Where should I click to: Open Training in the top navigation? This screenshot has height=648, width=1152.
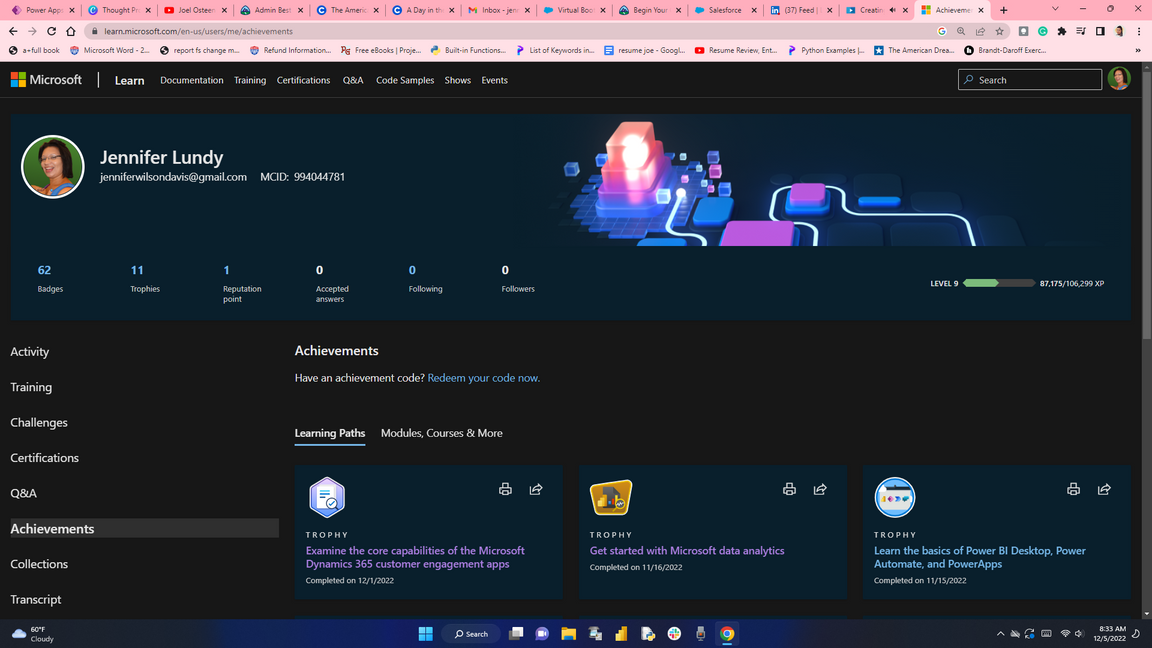[250, 80]
